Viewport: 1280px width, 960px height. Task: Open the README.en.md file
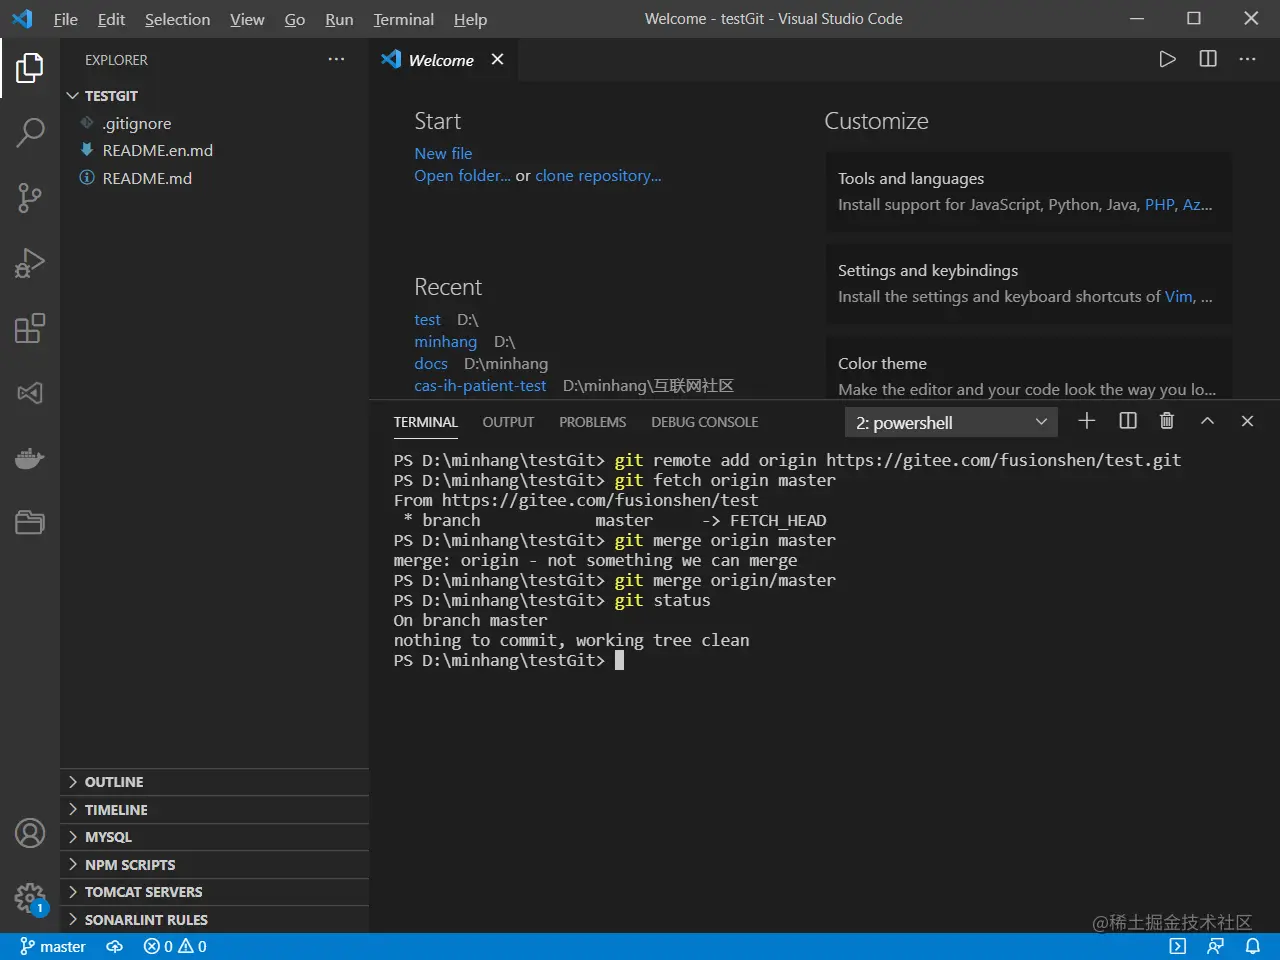pos(214,150)
